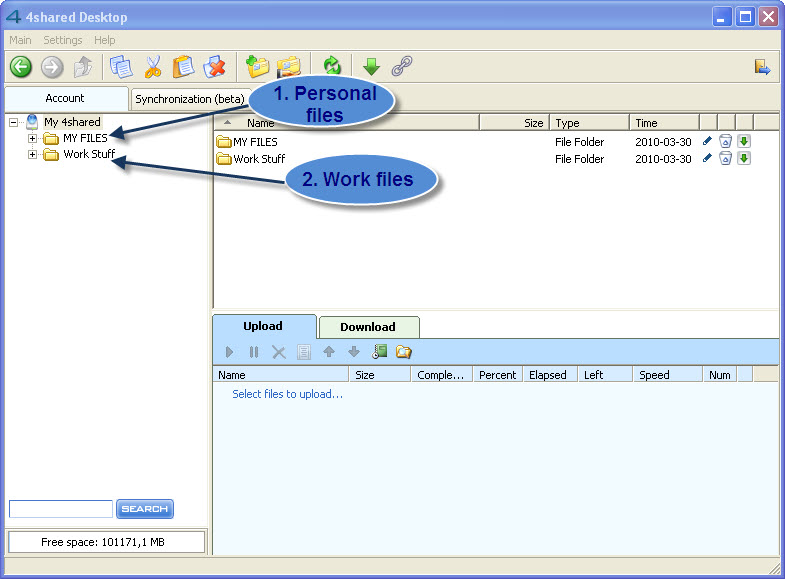
Task: Click the Num column header
Action: (719, 375)
